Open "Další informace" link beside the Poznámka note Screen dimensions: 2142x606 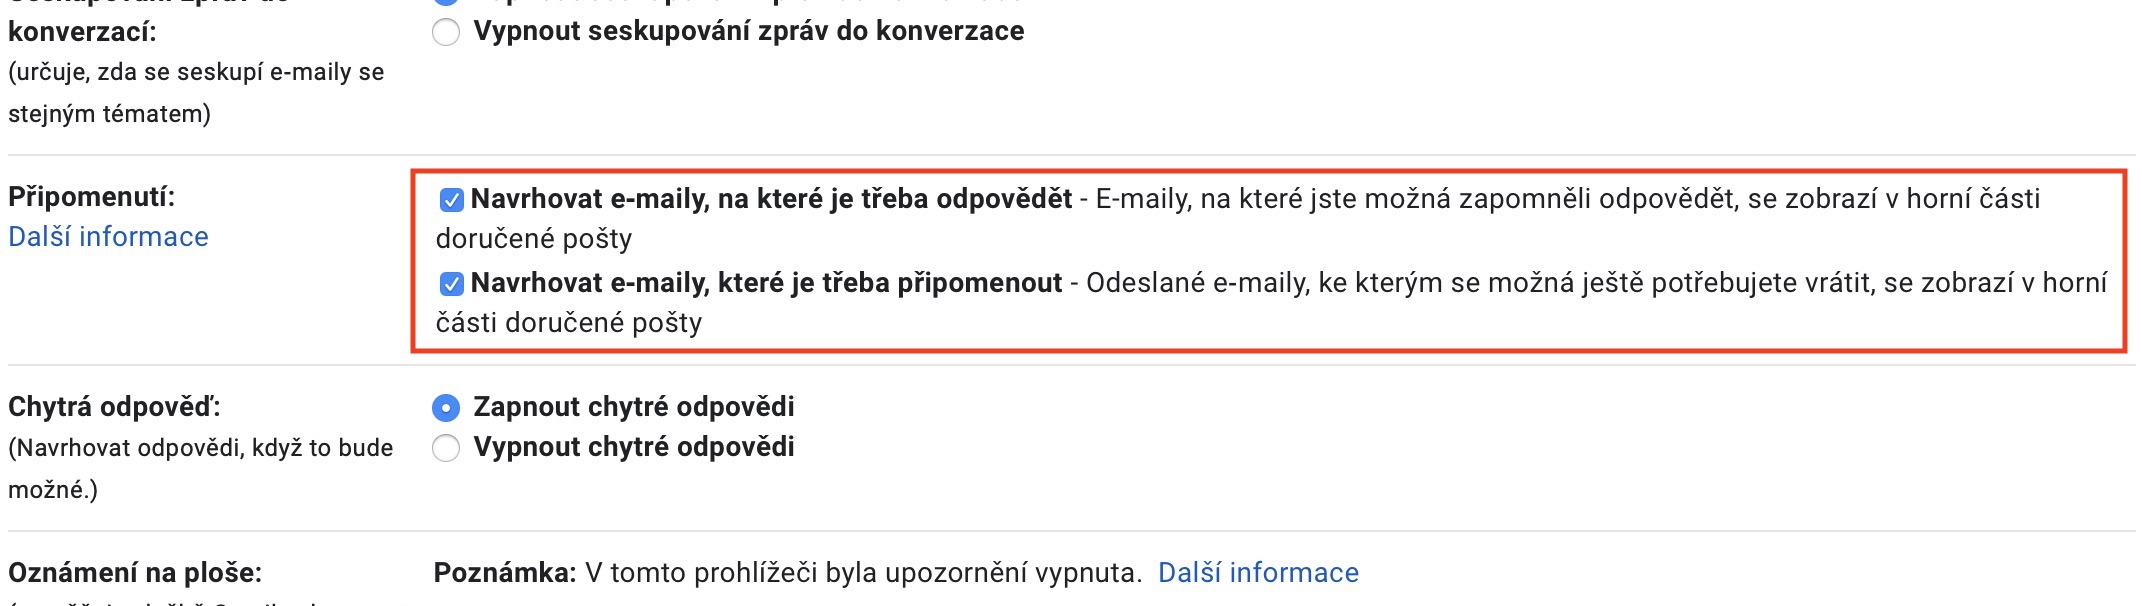(x=1258, y=573)
